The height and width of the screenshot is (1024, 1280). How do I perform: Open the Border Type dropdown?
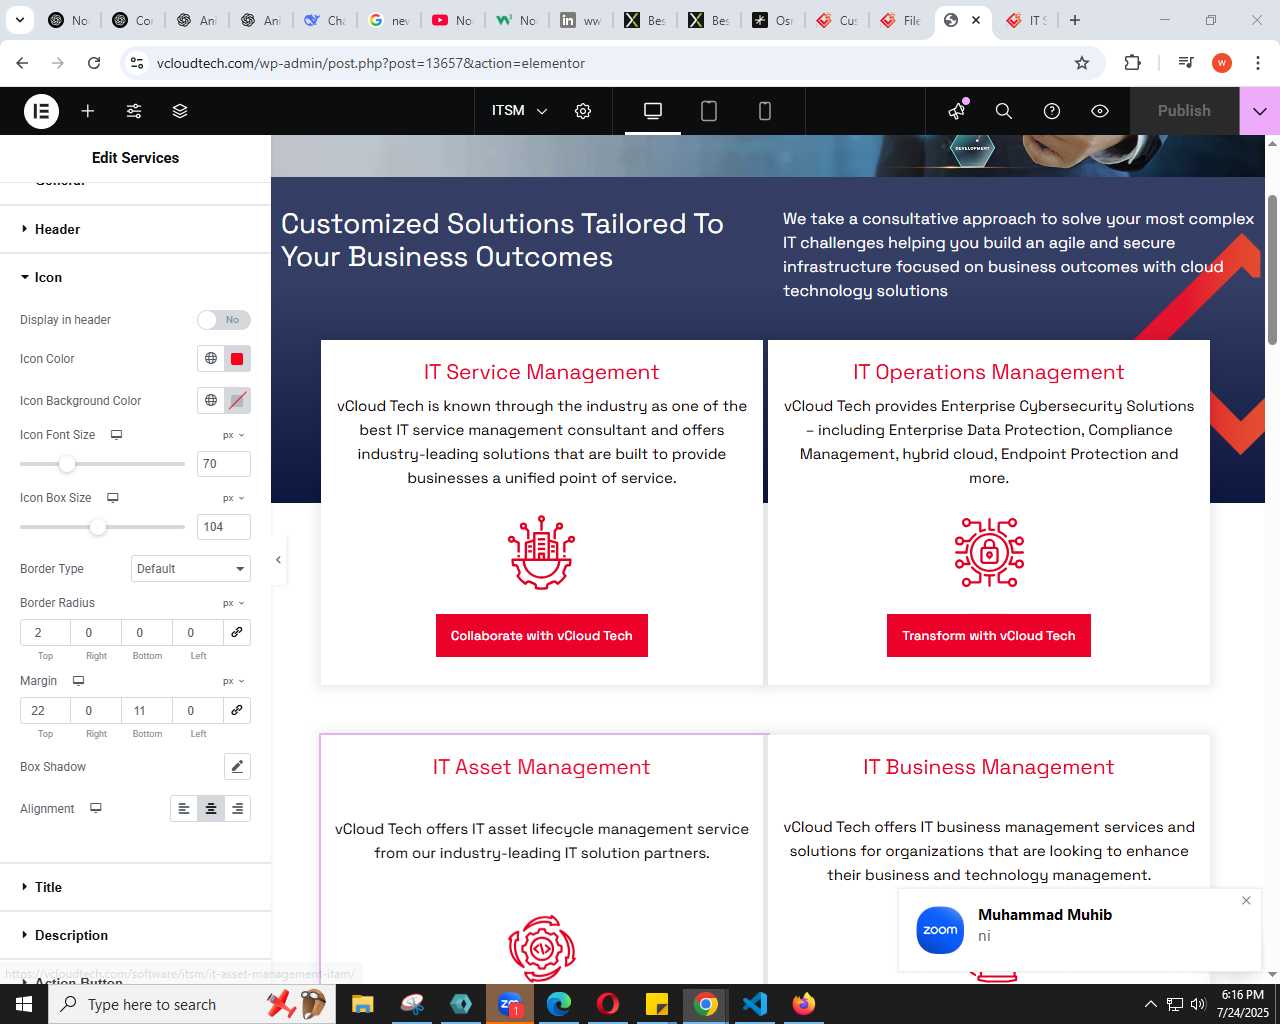(190, 569)
